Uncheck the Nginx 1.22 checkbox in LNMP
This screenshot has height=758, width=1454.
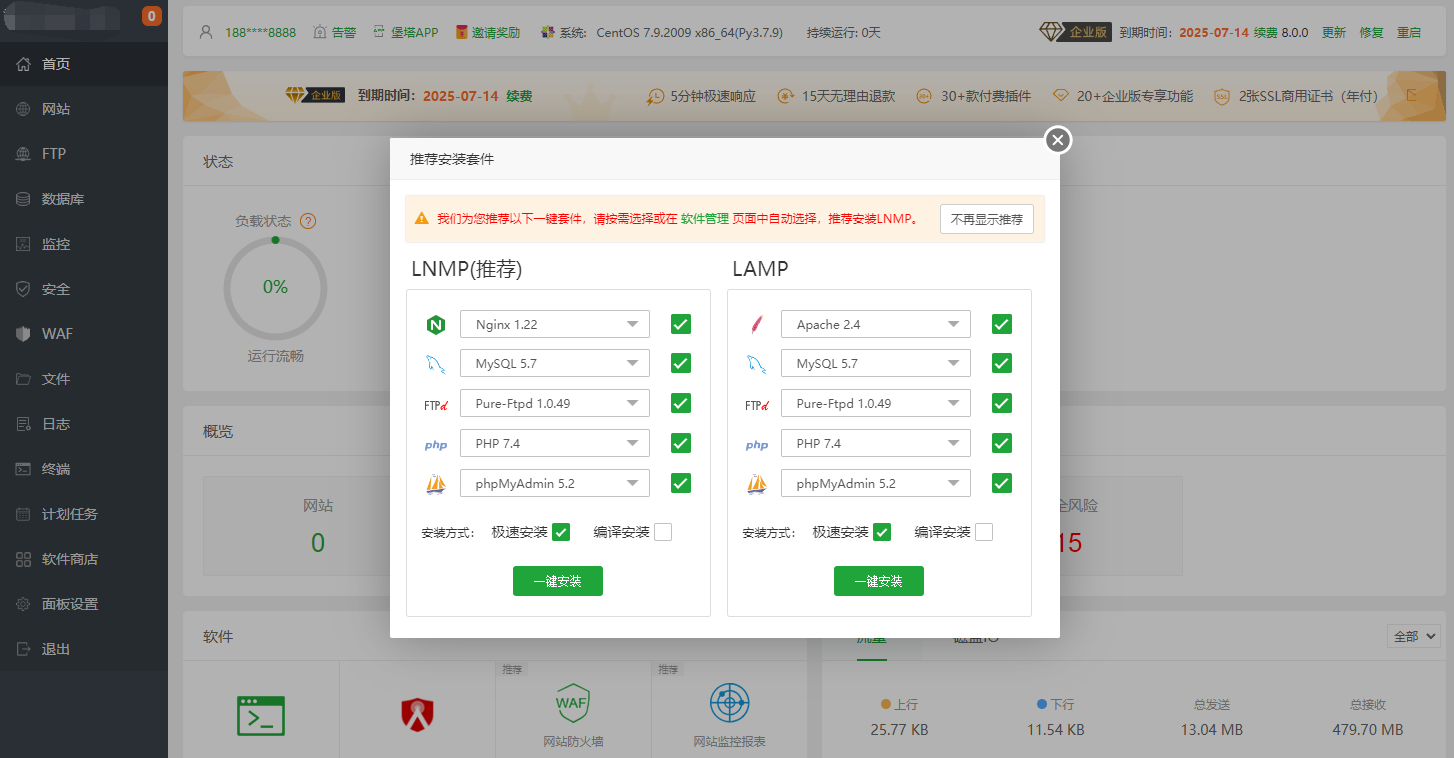coord(680,323)
